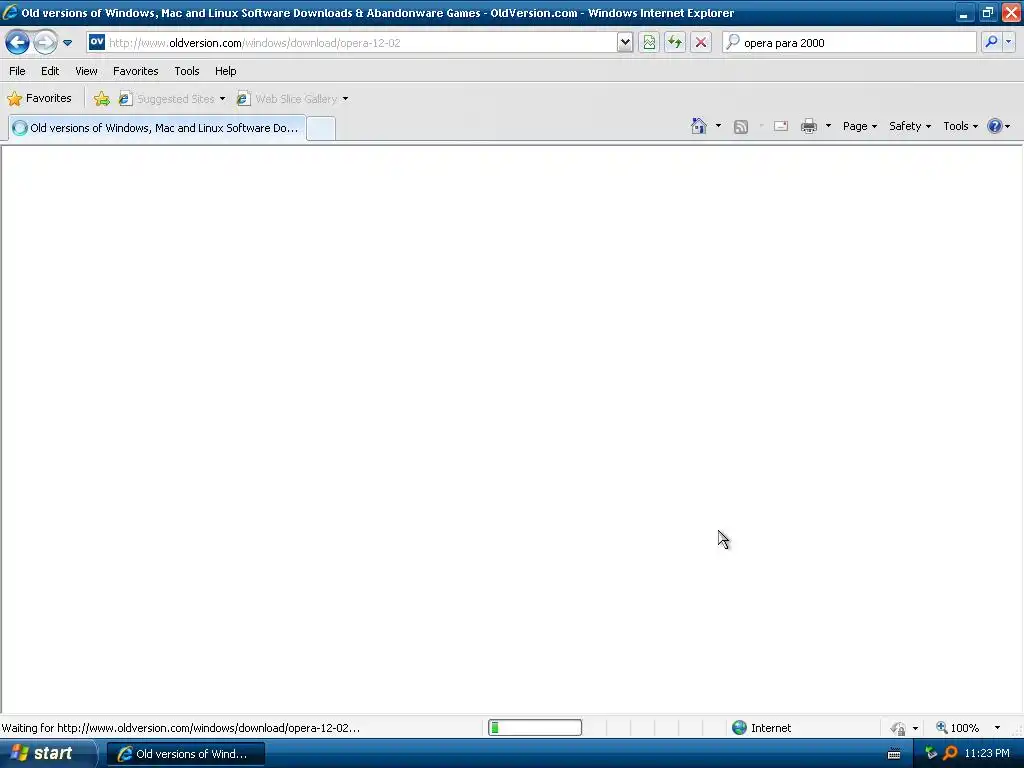The width and height of the screenshot is (1024, 768).
Task: Go back with the Back arrow button
Action: tap(17, 43)
